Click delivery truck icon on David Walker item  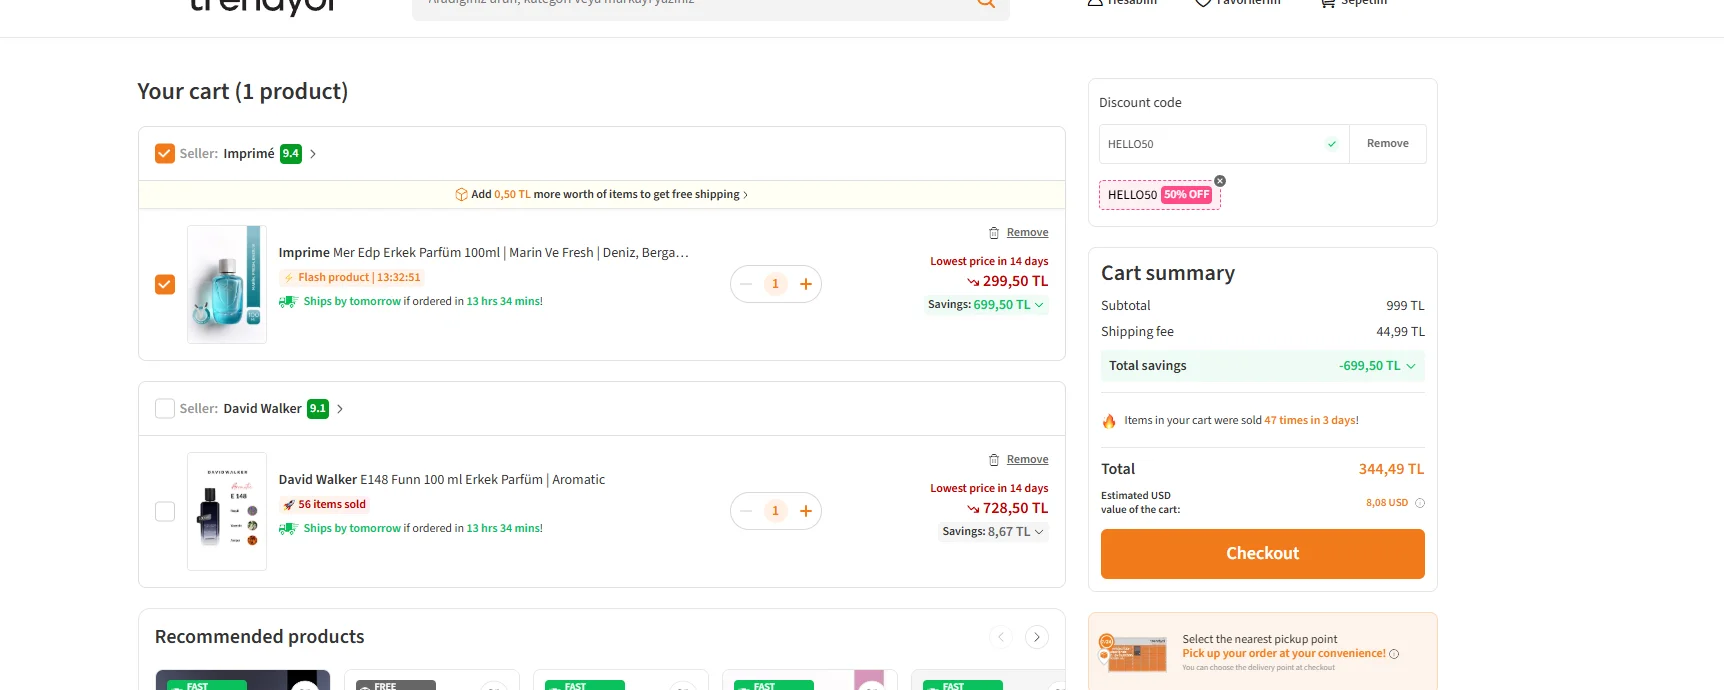click(288, 529)
